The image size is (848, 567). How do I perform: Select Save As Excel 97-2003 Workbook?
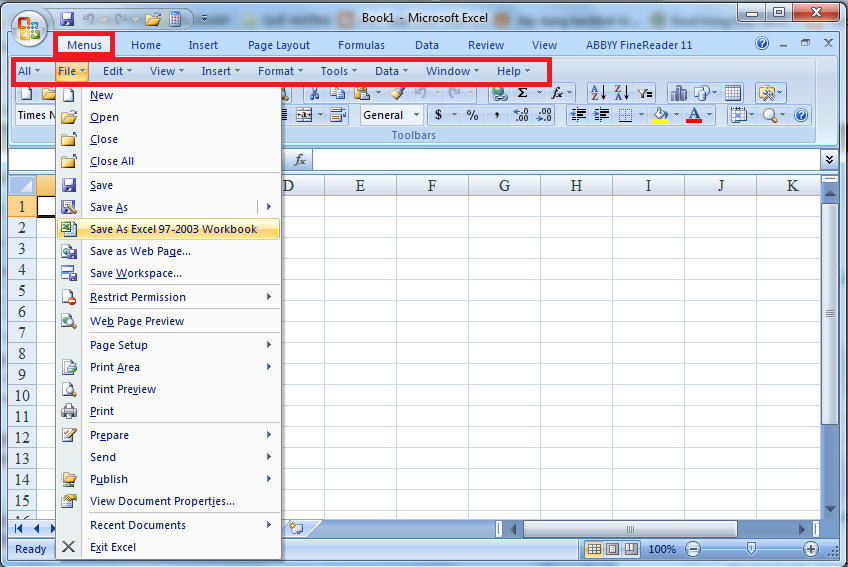[x=173, y=229]
